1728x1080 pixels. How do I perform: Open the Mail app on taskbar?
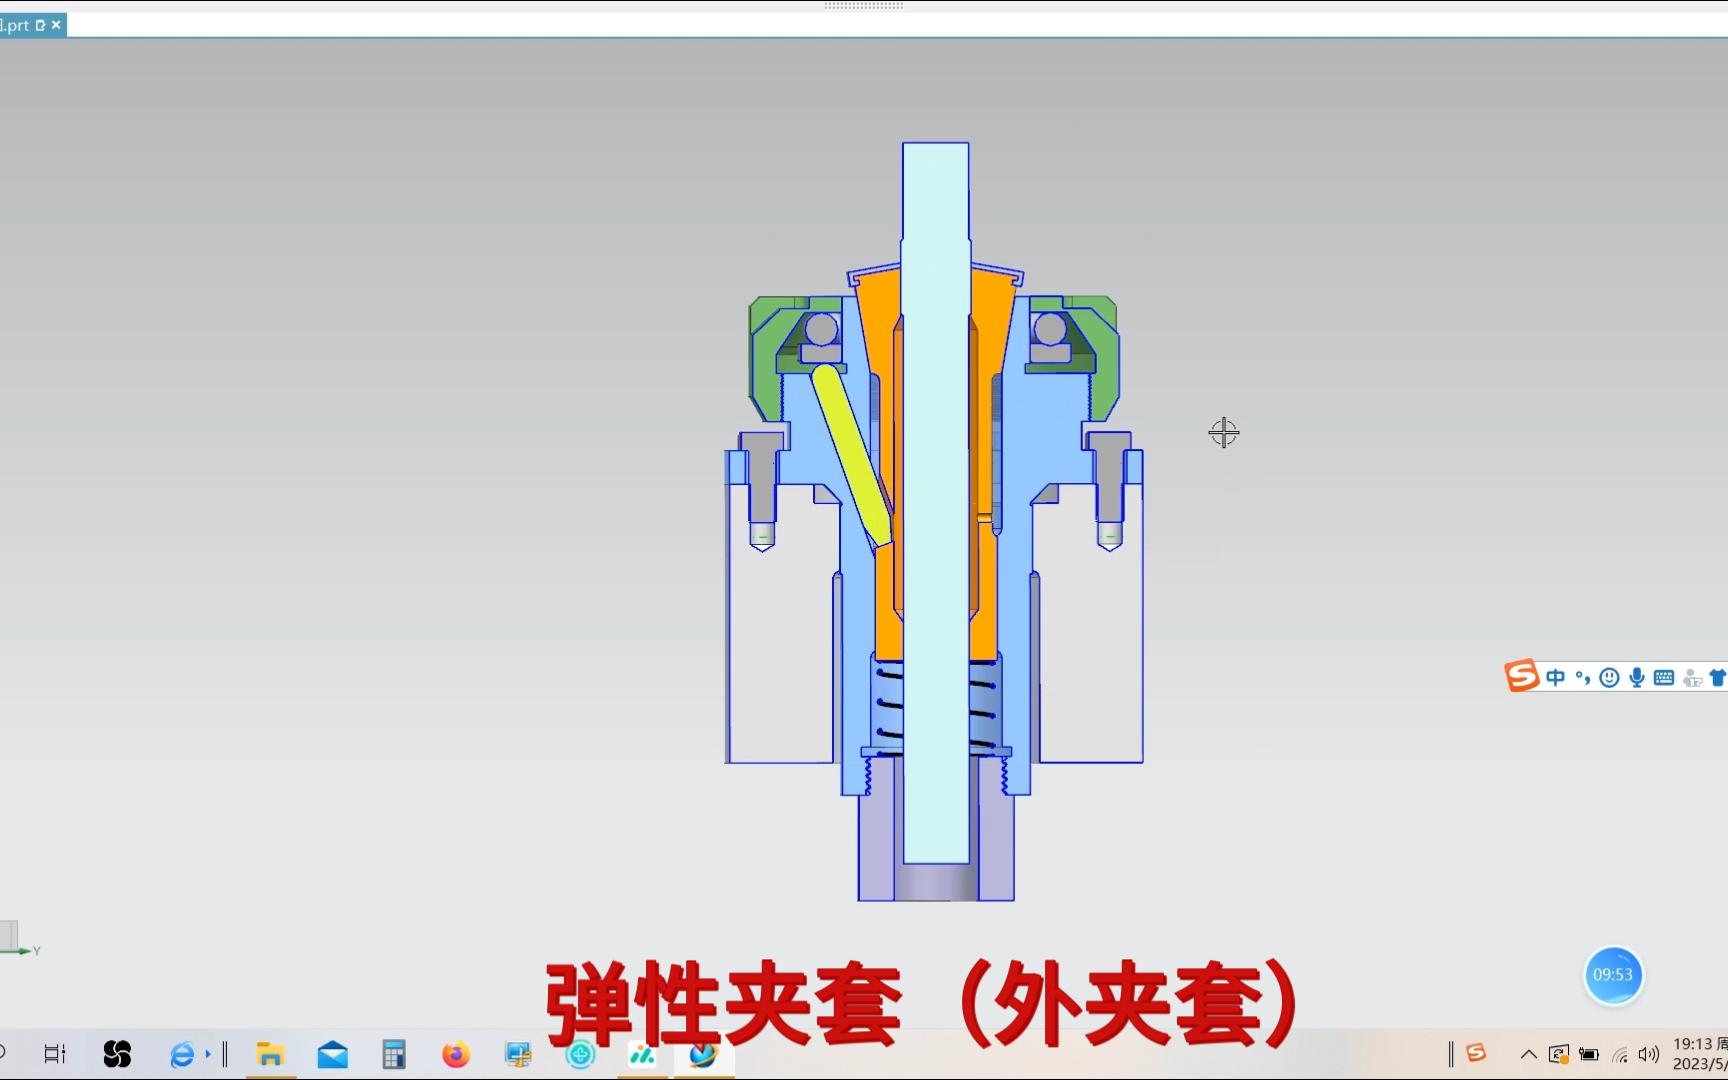332,1054
